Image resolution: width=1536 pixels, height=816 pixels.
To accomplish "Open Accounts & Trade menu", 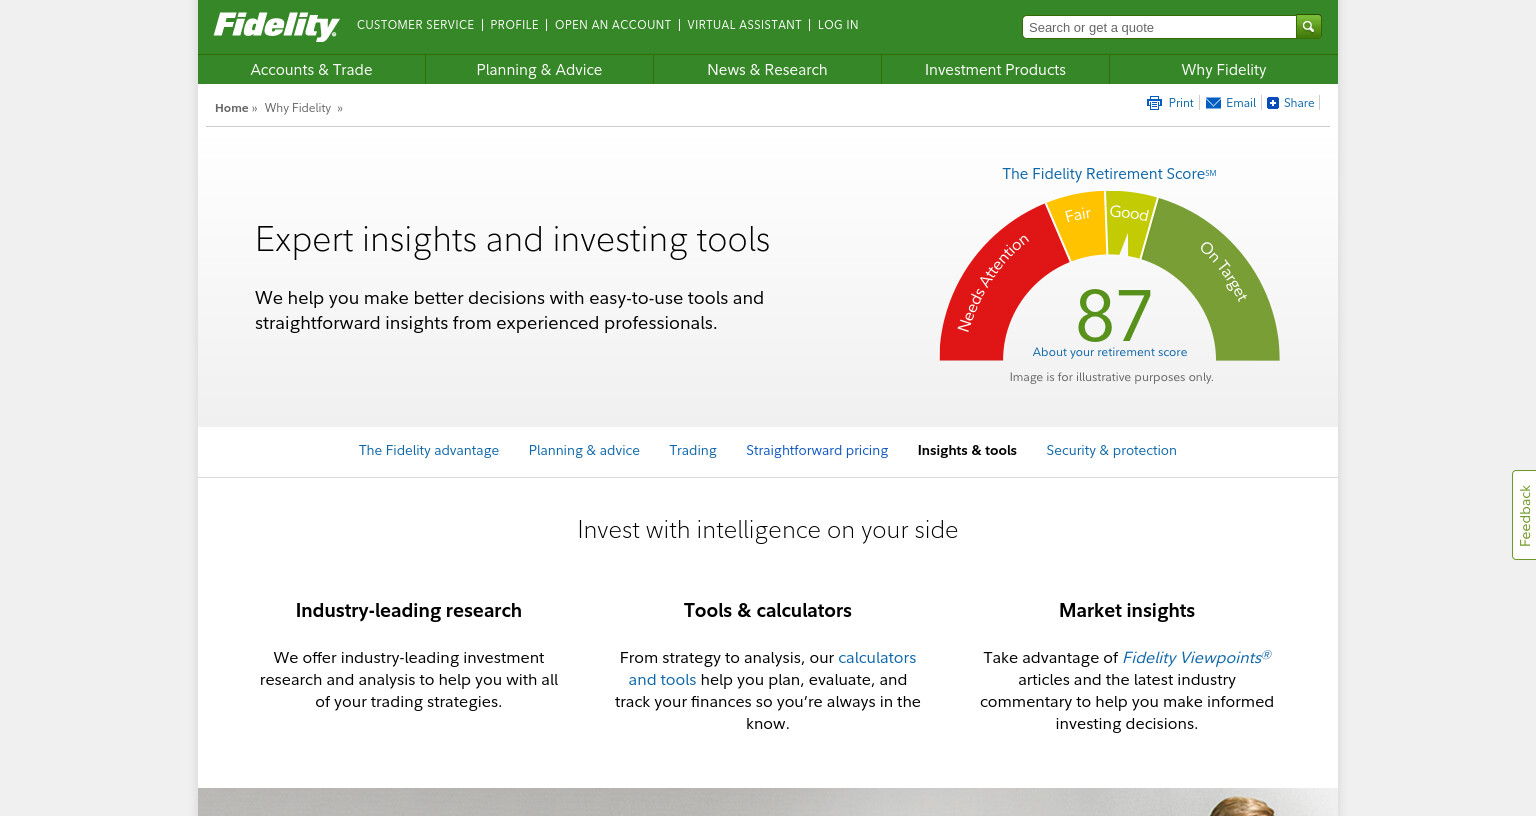I will pos(311,70).
